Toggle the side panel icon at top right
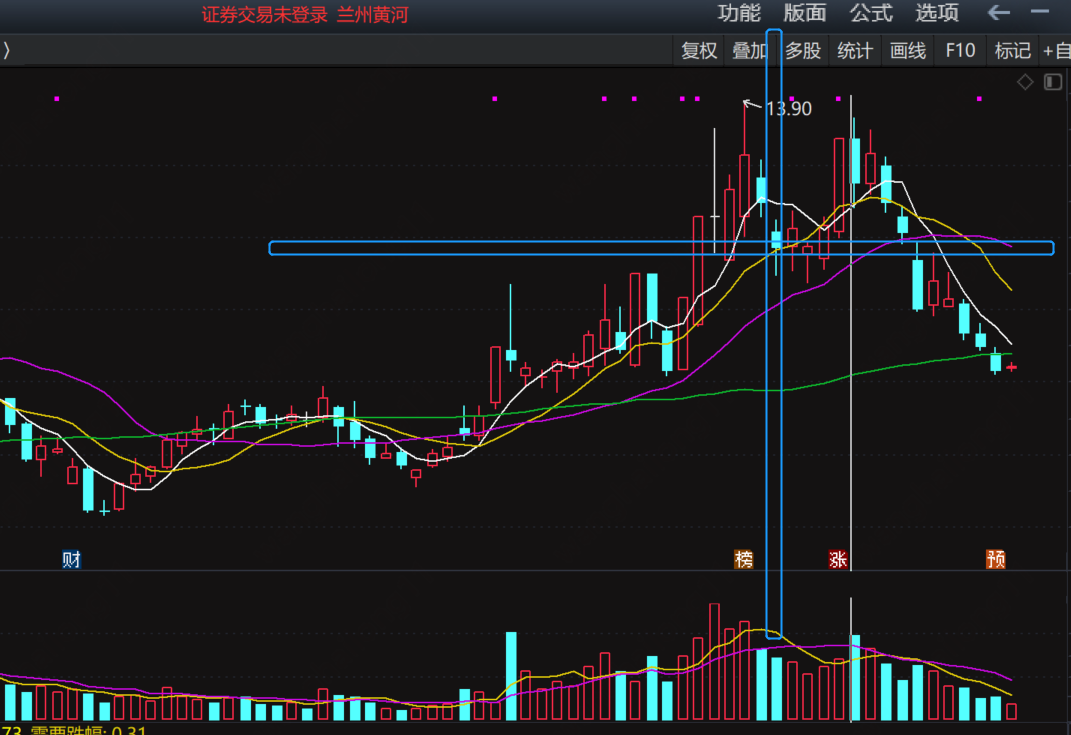This screenshot has width=1071, height=735. [1053, 83]
